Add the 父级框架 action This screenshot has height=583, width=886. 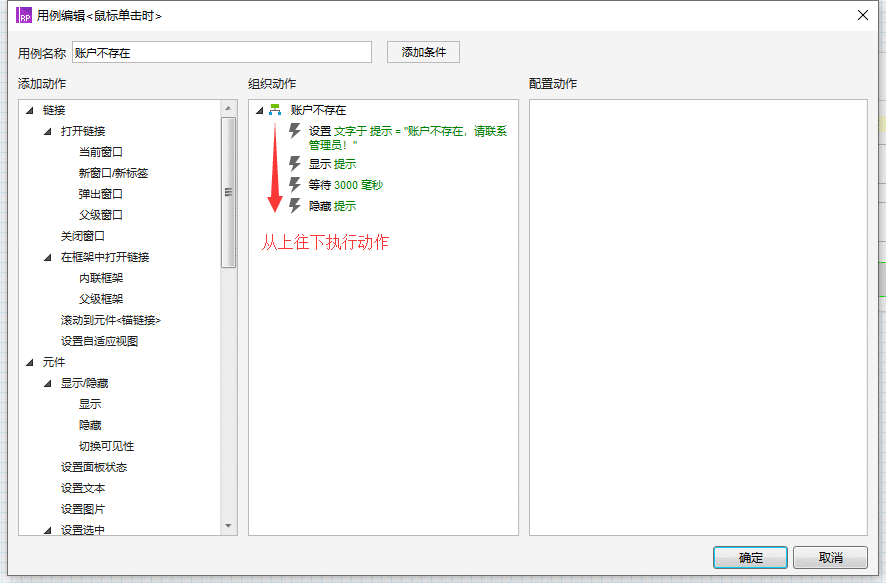[101, 299]
